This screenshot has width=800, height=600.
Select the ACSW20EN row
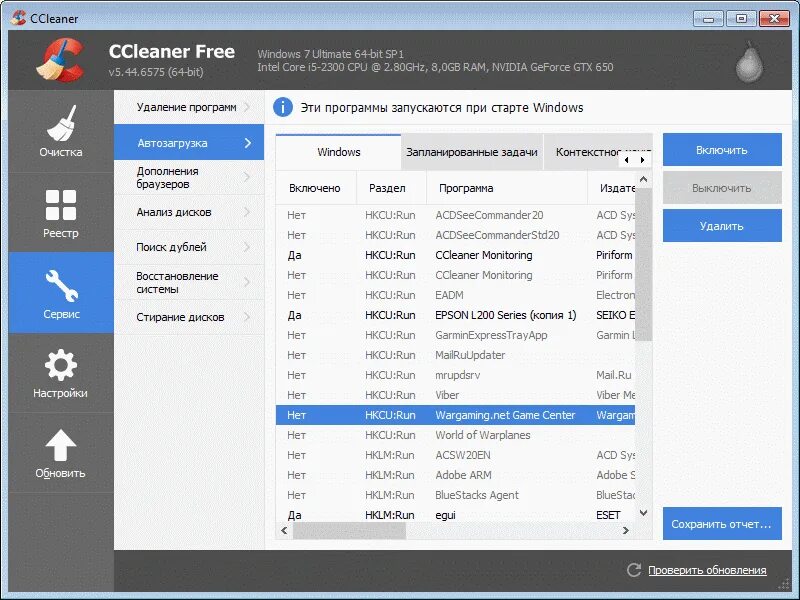coord(456,455)
